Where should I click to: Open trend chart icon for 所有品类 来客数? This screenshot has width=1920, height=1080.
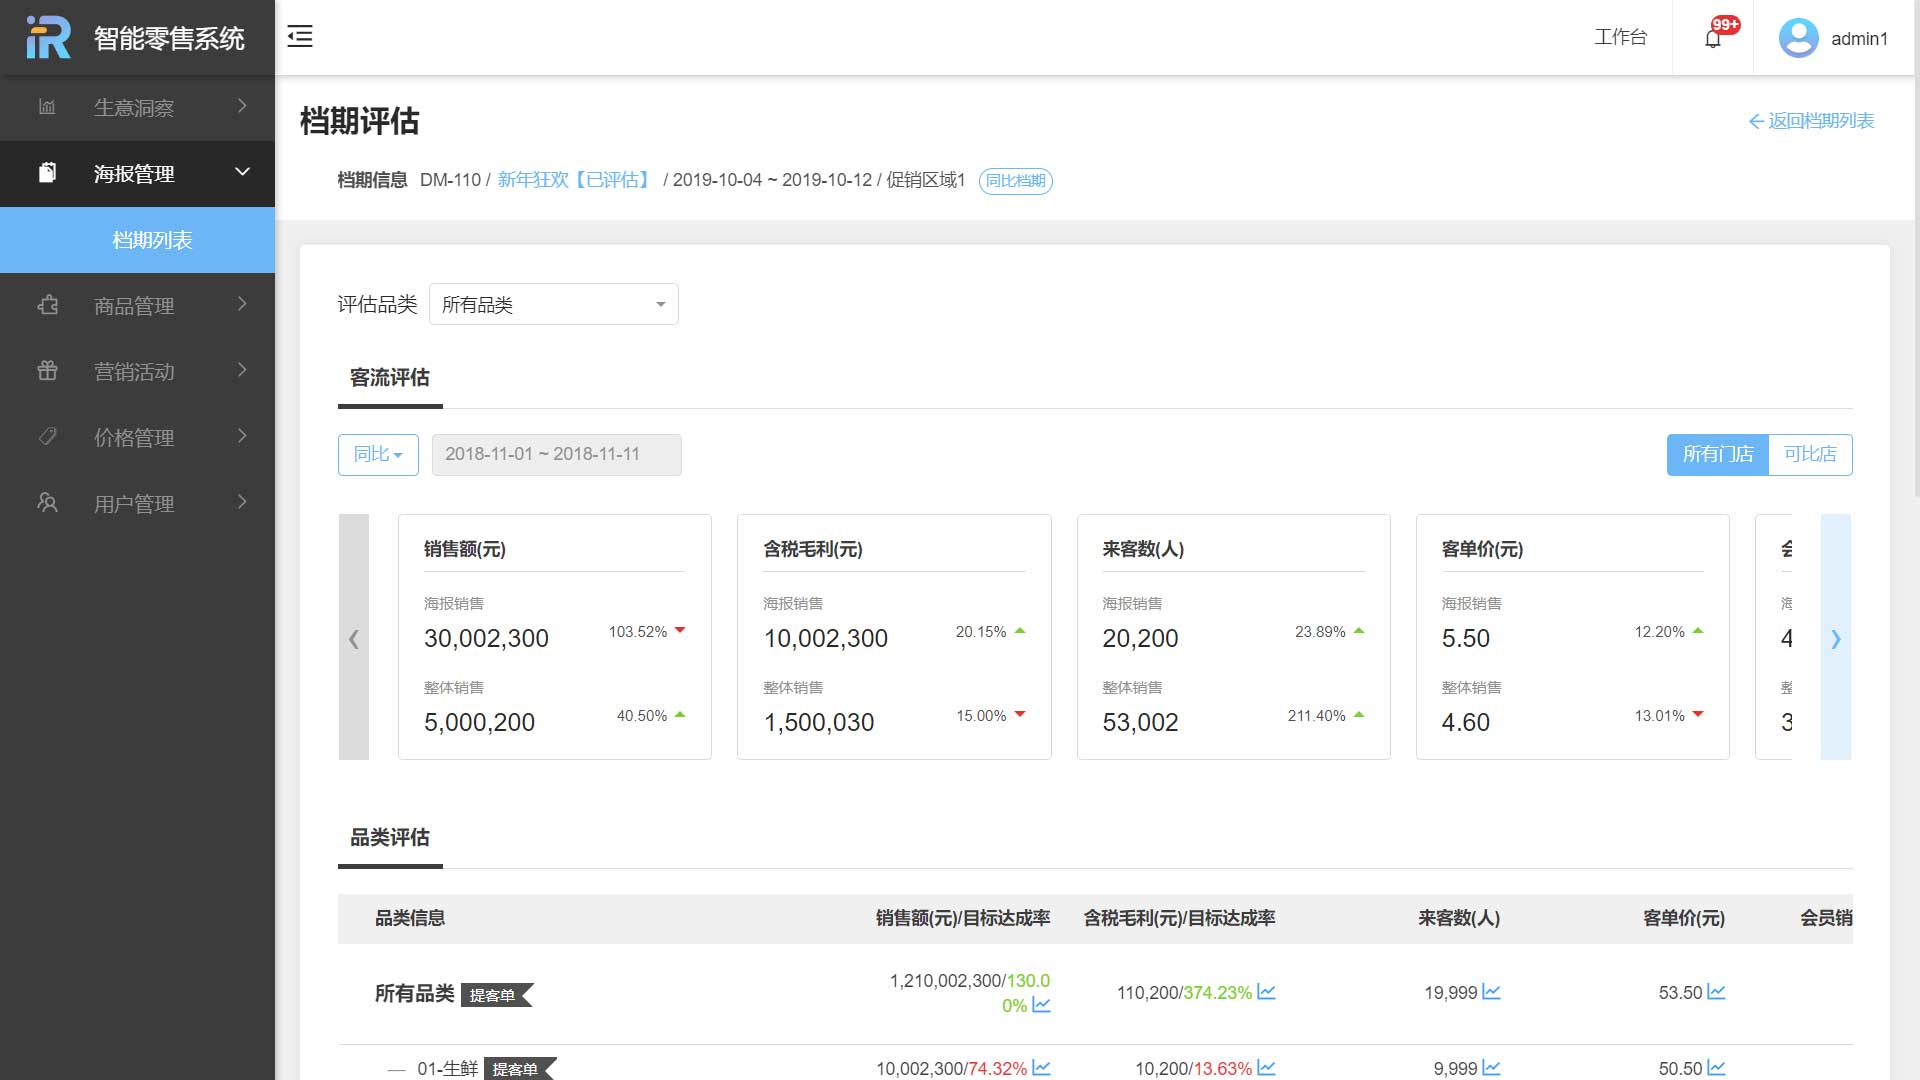point(1491,992)
